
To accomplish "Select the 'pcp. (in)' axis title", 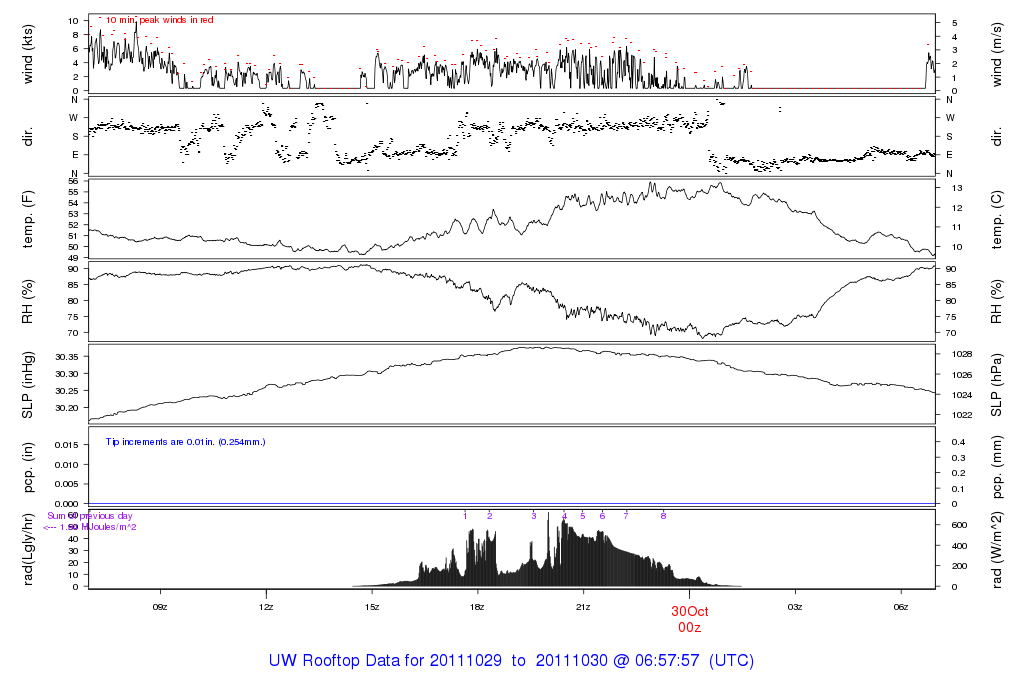I will pos(28,466).
